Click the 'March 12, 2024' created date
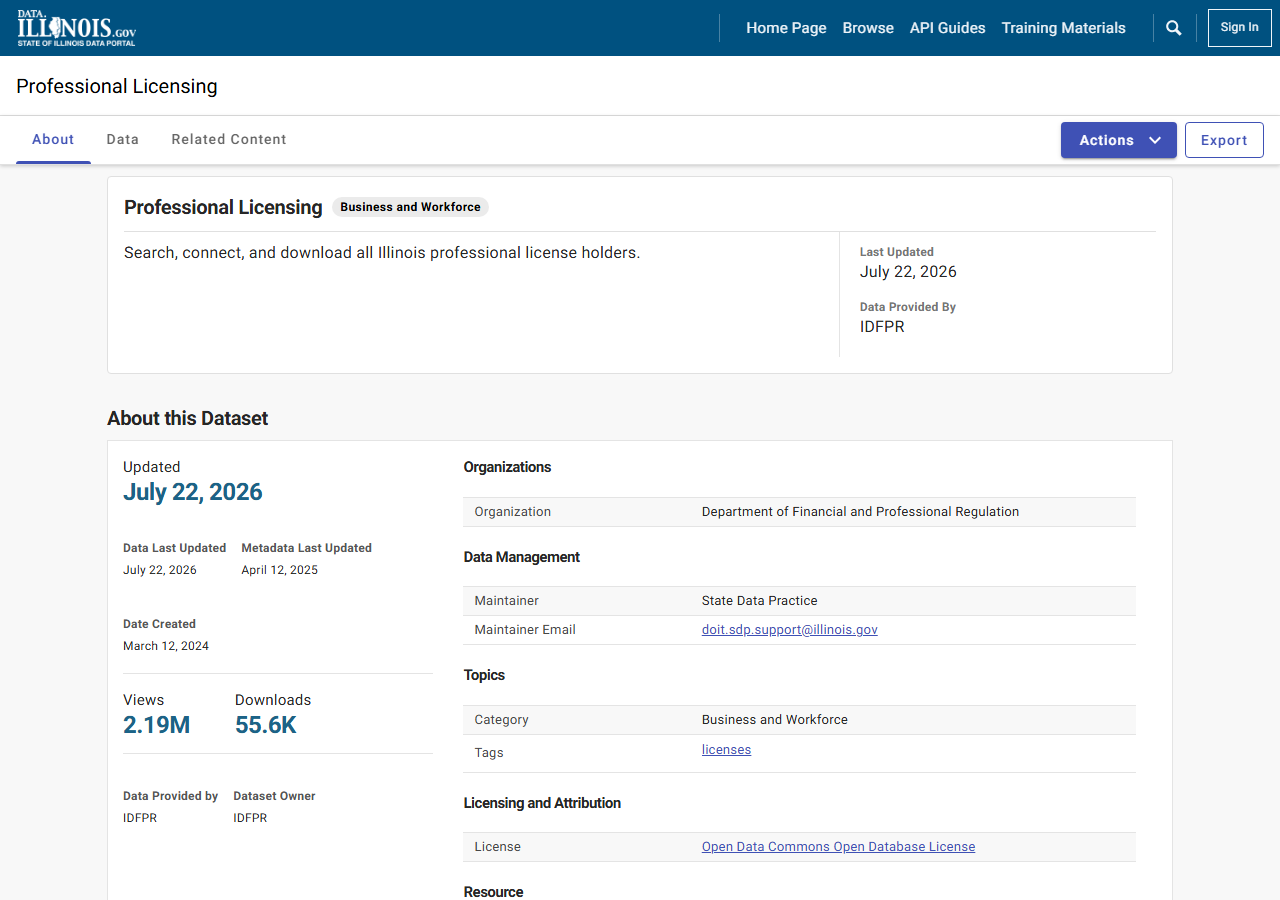 point(166,646)
